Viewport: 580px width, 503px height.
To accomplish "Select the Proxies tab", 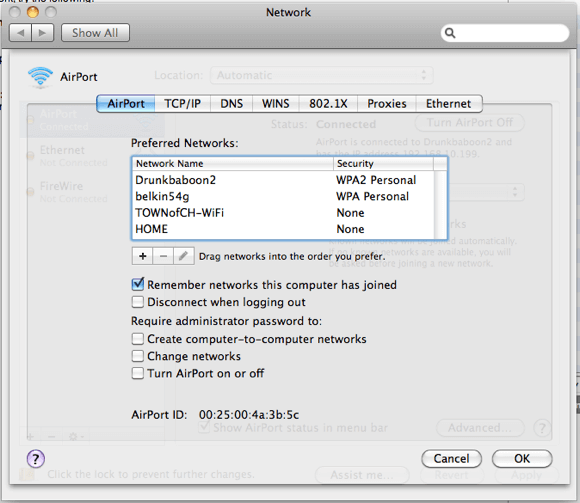I will pos(387,104).
